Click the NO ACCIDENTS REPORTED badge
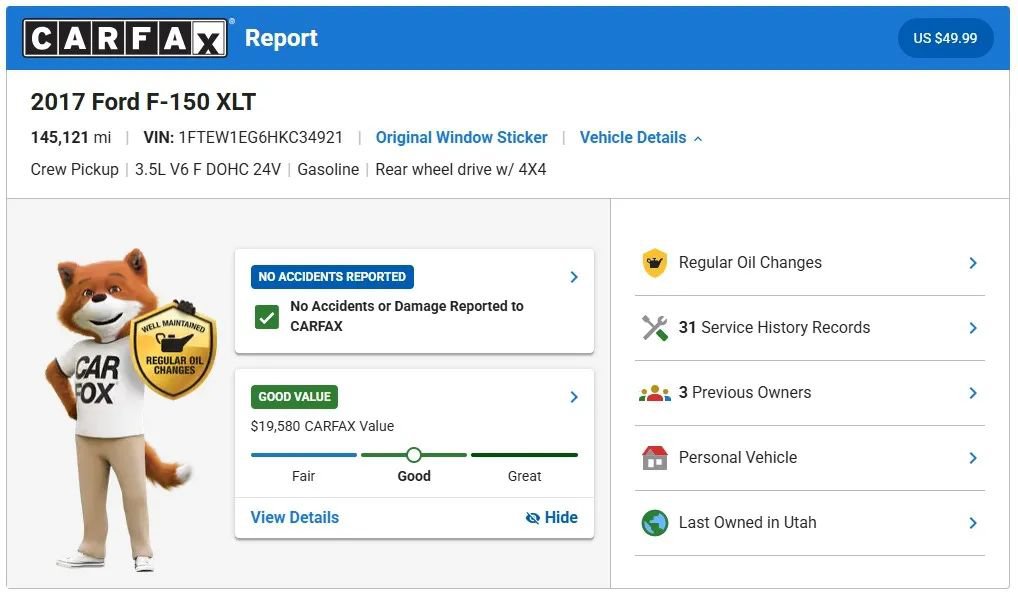 tap(332, 277)
